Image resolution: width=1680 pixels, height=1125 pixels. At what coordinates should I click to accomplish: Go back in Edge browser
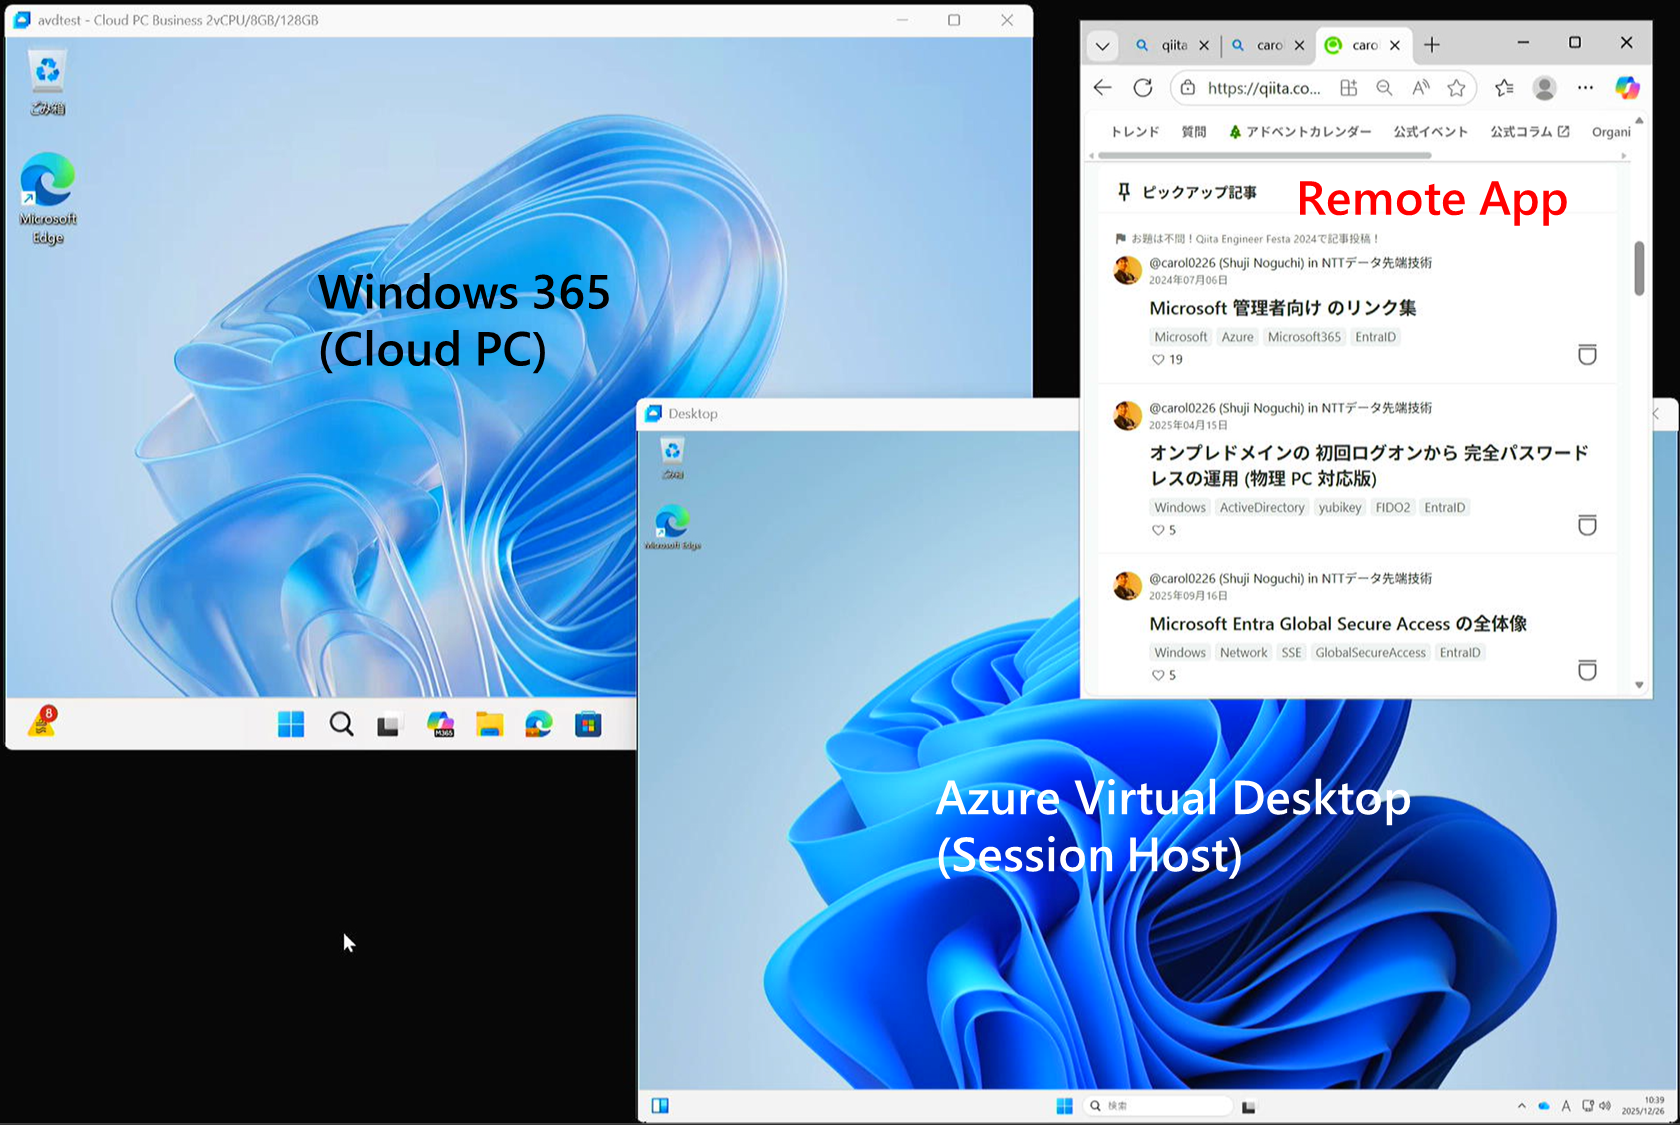coord(1103,88)
